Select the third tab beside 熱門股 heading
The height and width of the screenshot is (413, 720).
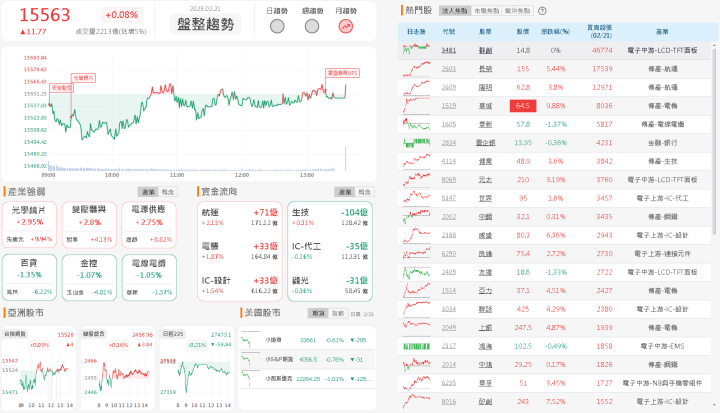(518, 11)
